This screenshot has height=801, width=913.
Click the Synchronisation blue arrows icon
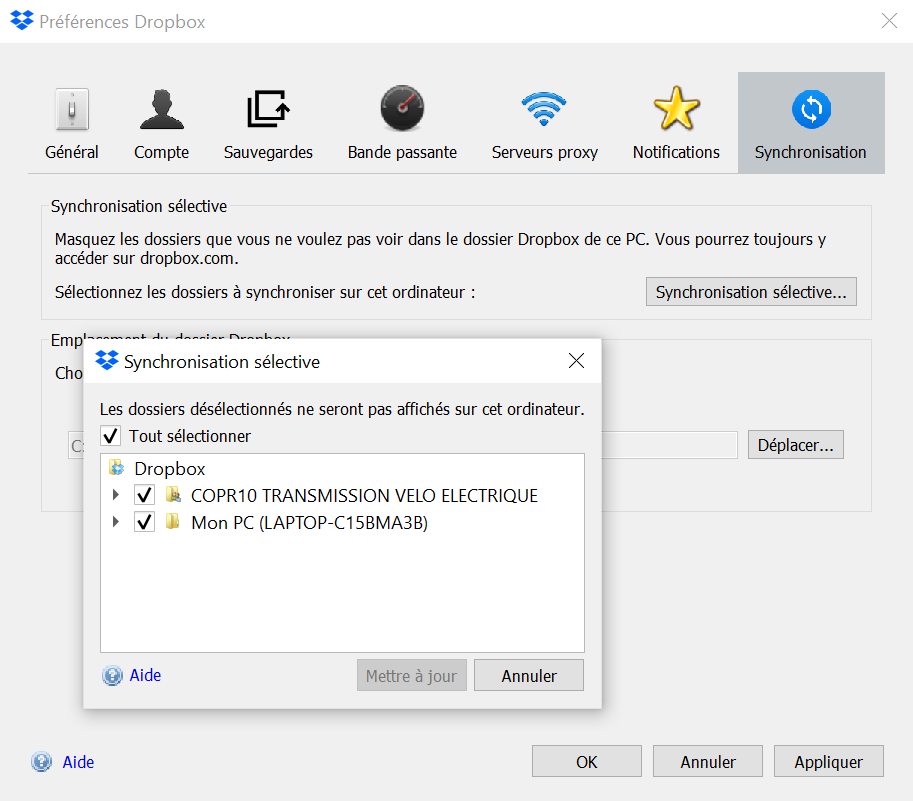(810, 109)
